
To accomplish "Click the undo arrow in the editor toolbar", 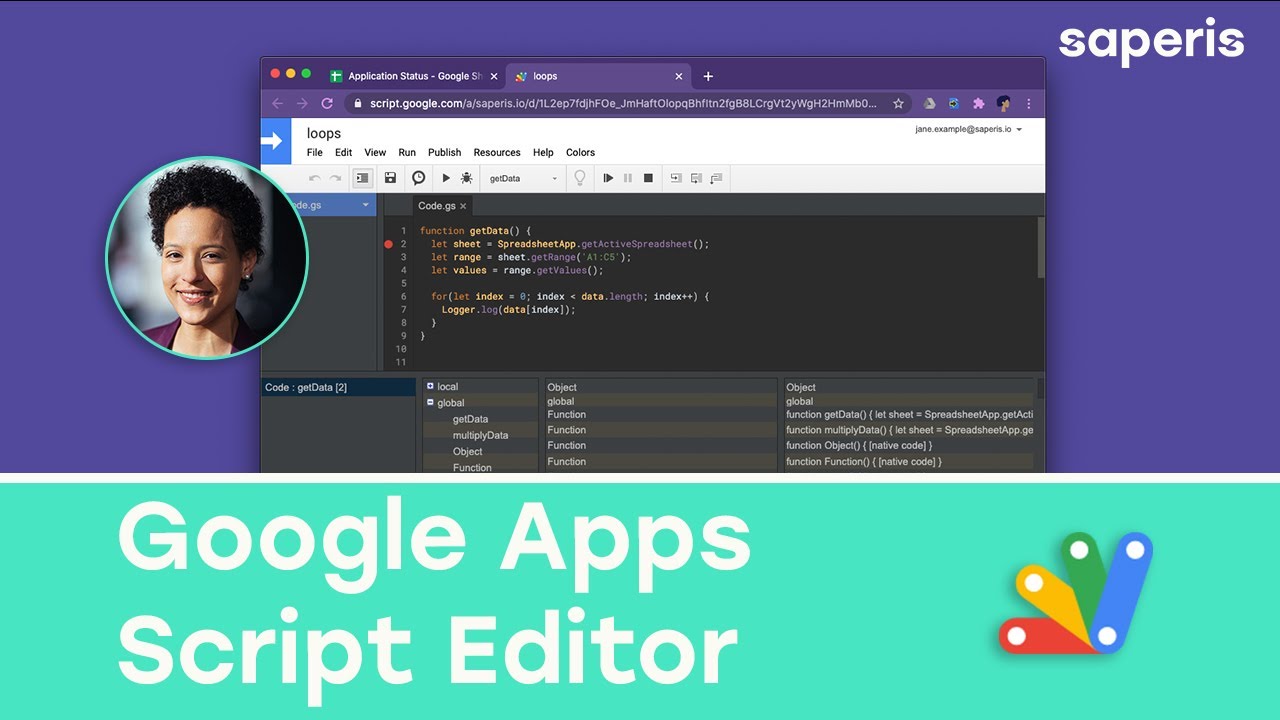I will (x=314, y=178).
